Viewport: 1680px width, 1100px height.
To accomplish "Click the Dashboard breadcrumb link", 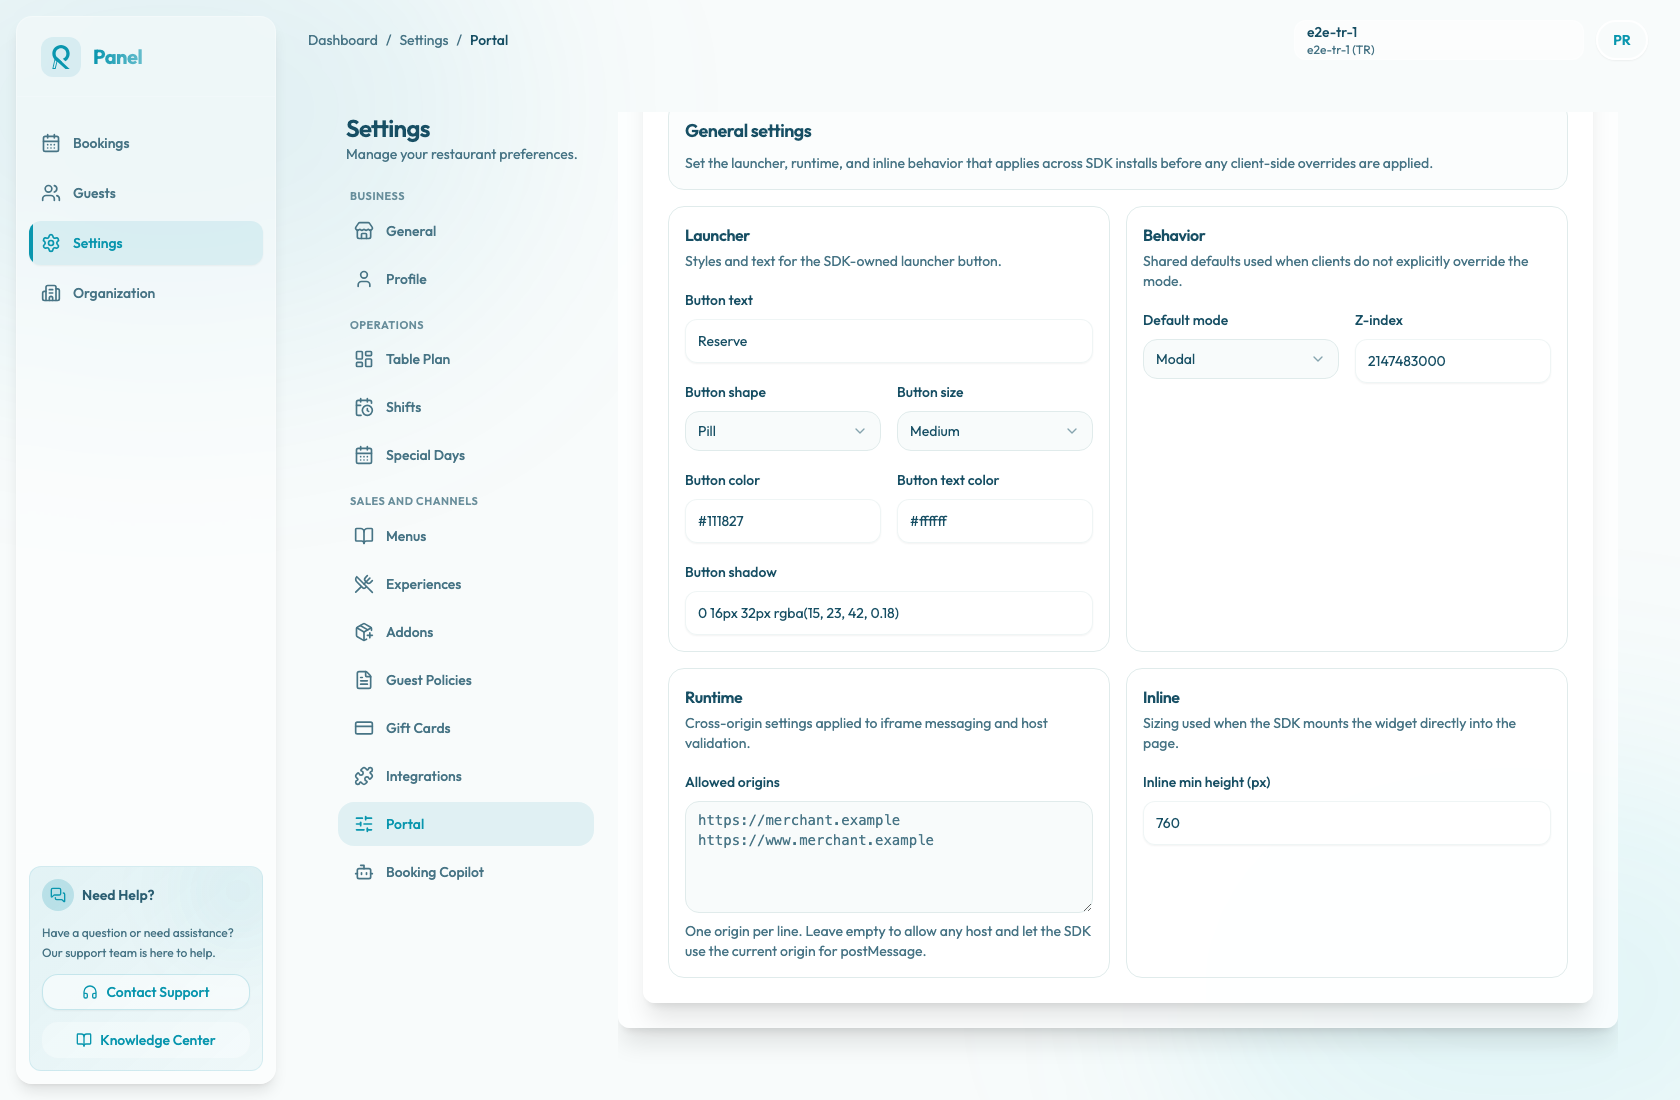I will pyautogui.click(x=343, y=40).
